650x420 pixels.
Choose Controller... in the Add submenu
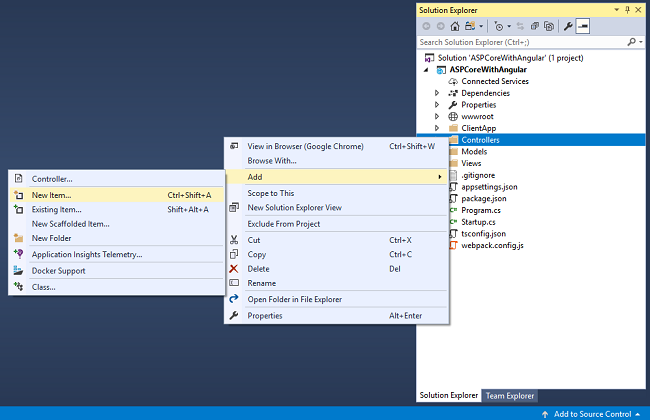click(116, 179)
